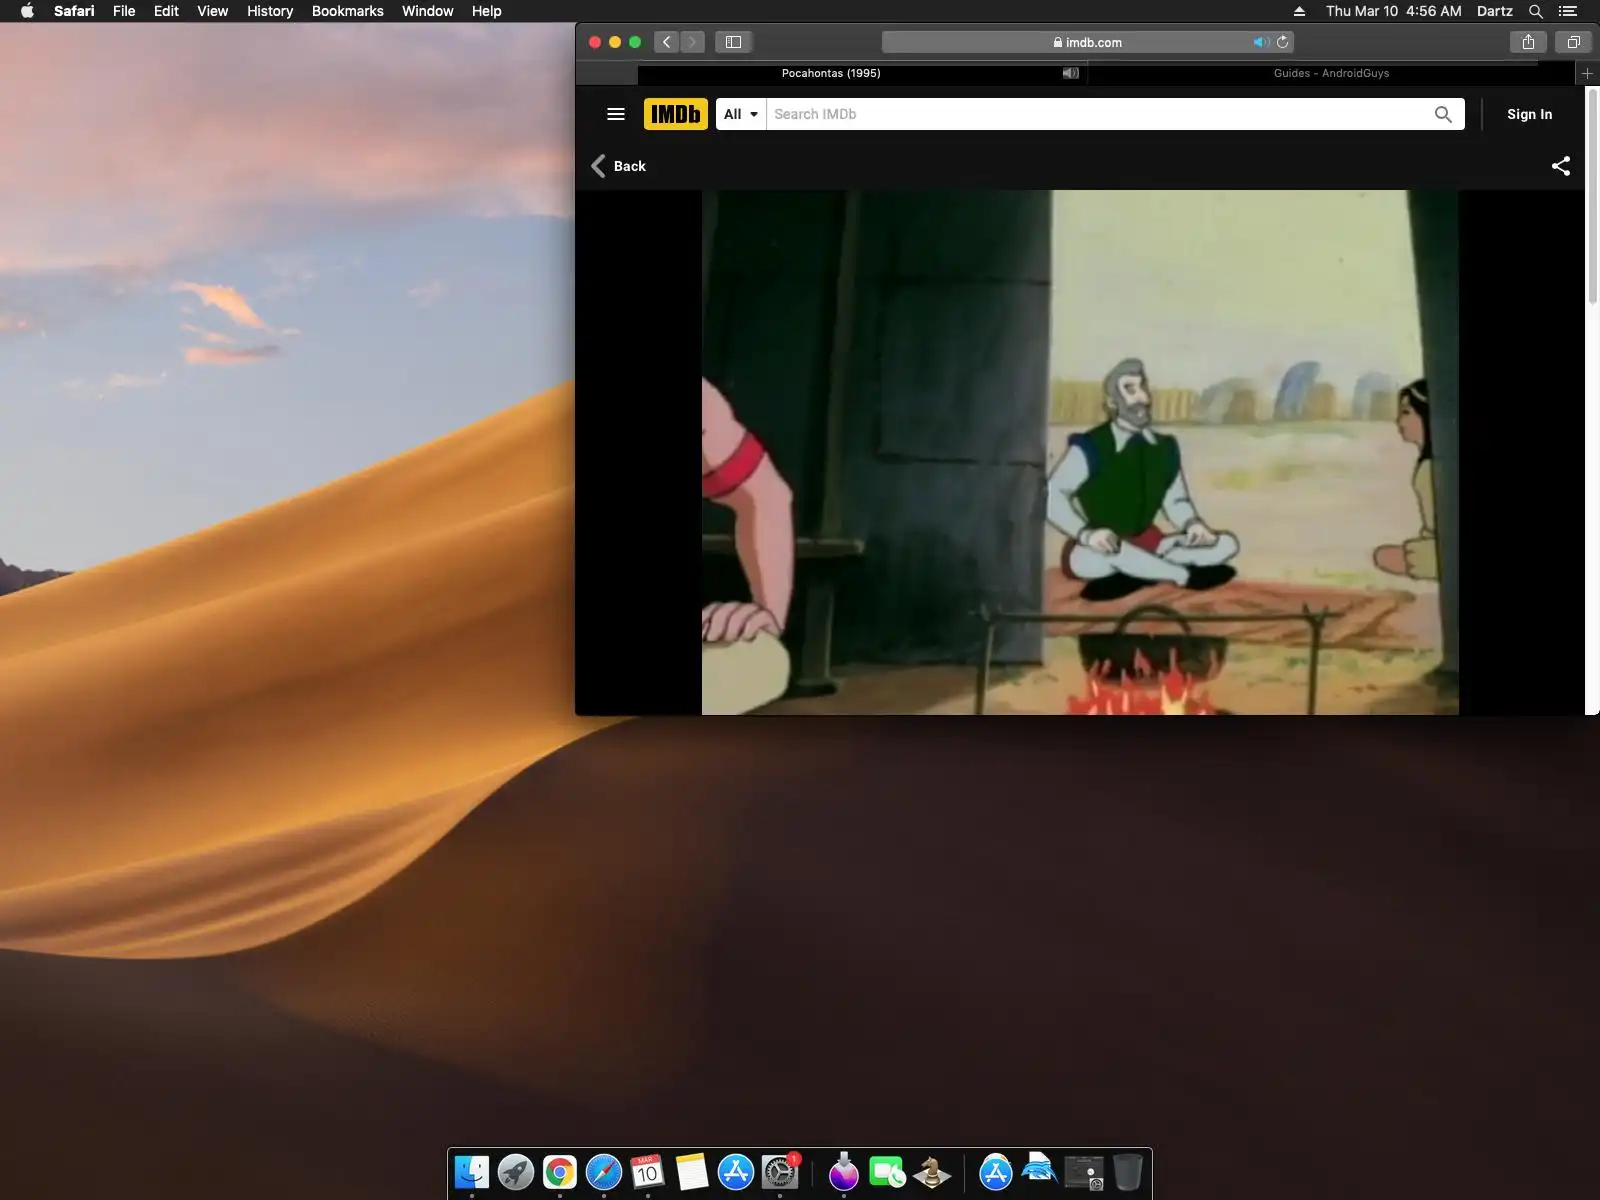Image resolution: width=1600 pixels, height=1200 pixels.
Task: Open Safari's share sheet
Action: 1528,42
